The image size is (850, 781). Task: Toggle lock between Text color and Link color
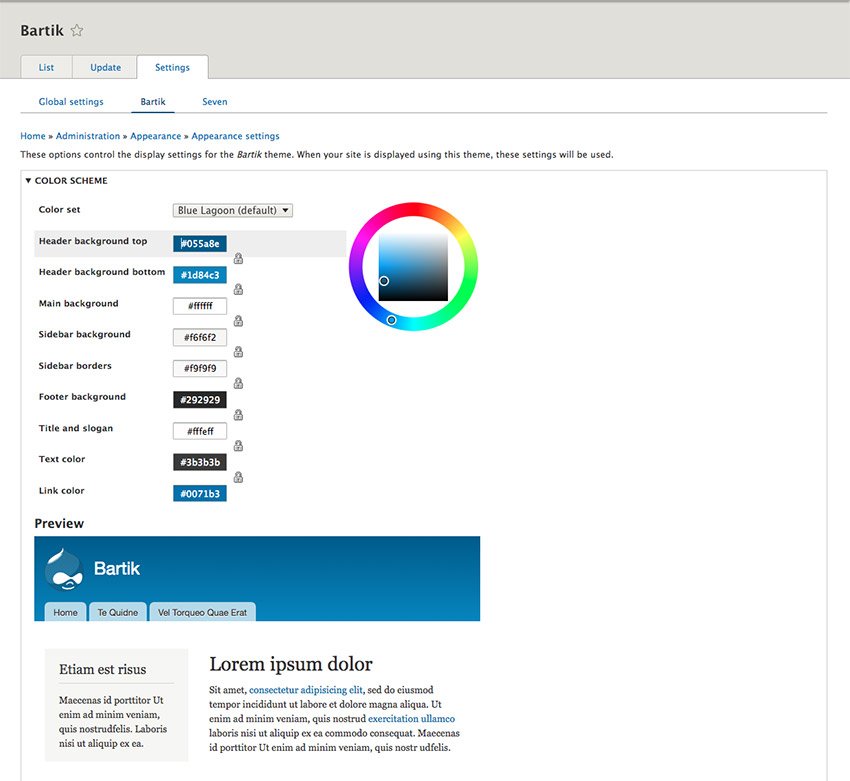pos(238,477)
